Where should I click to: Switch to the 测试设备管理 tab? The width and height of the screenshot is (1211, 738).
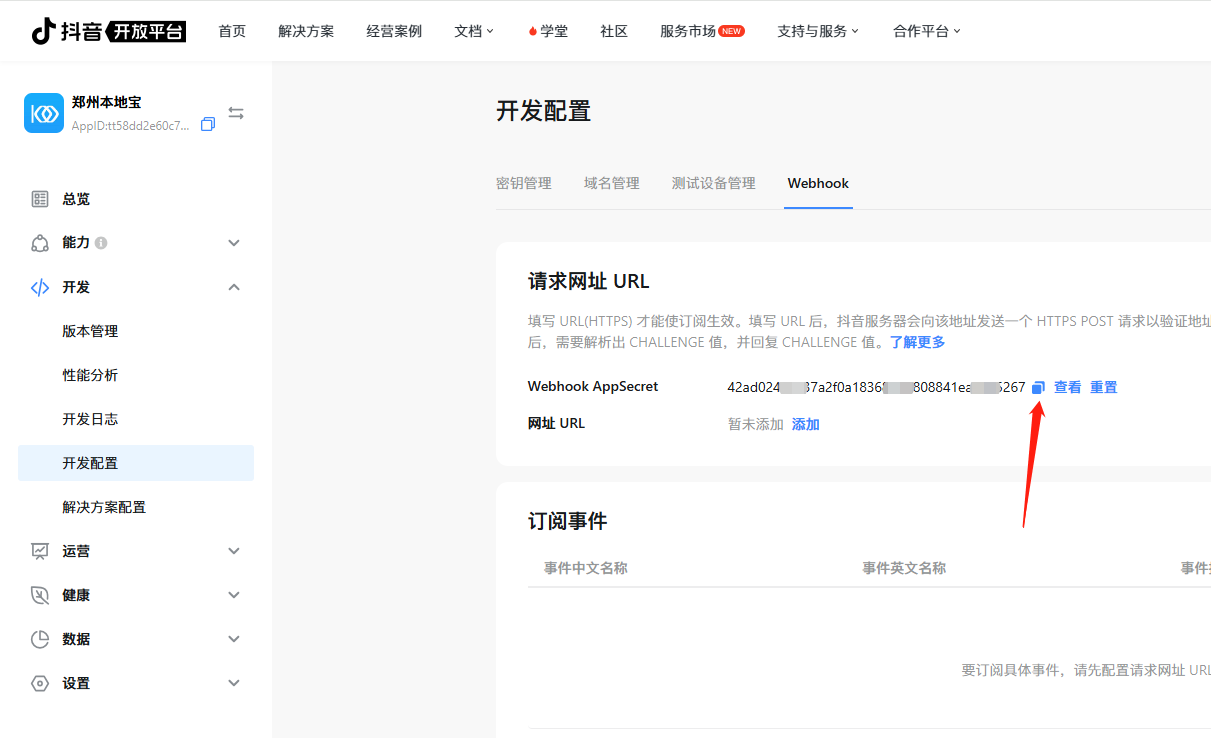tap(714, 183)
